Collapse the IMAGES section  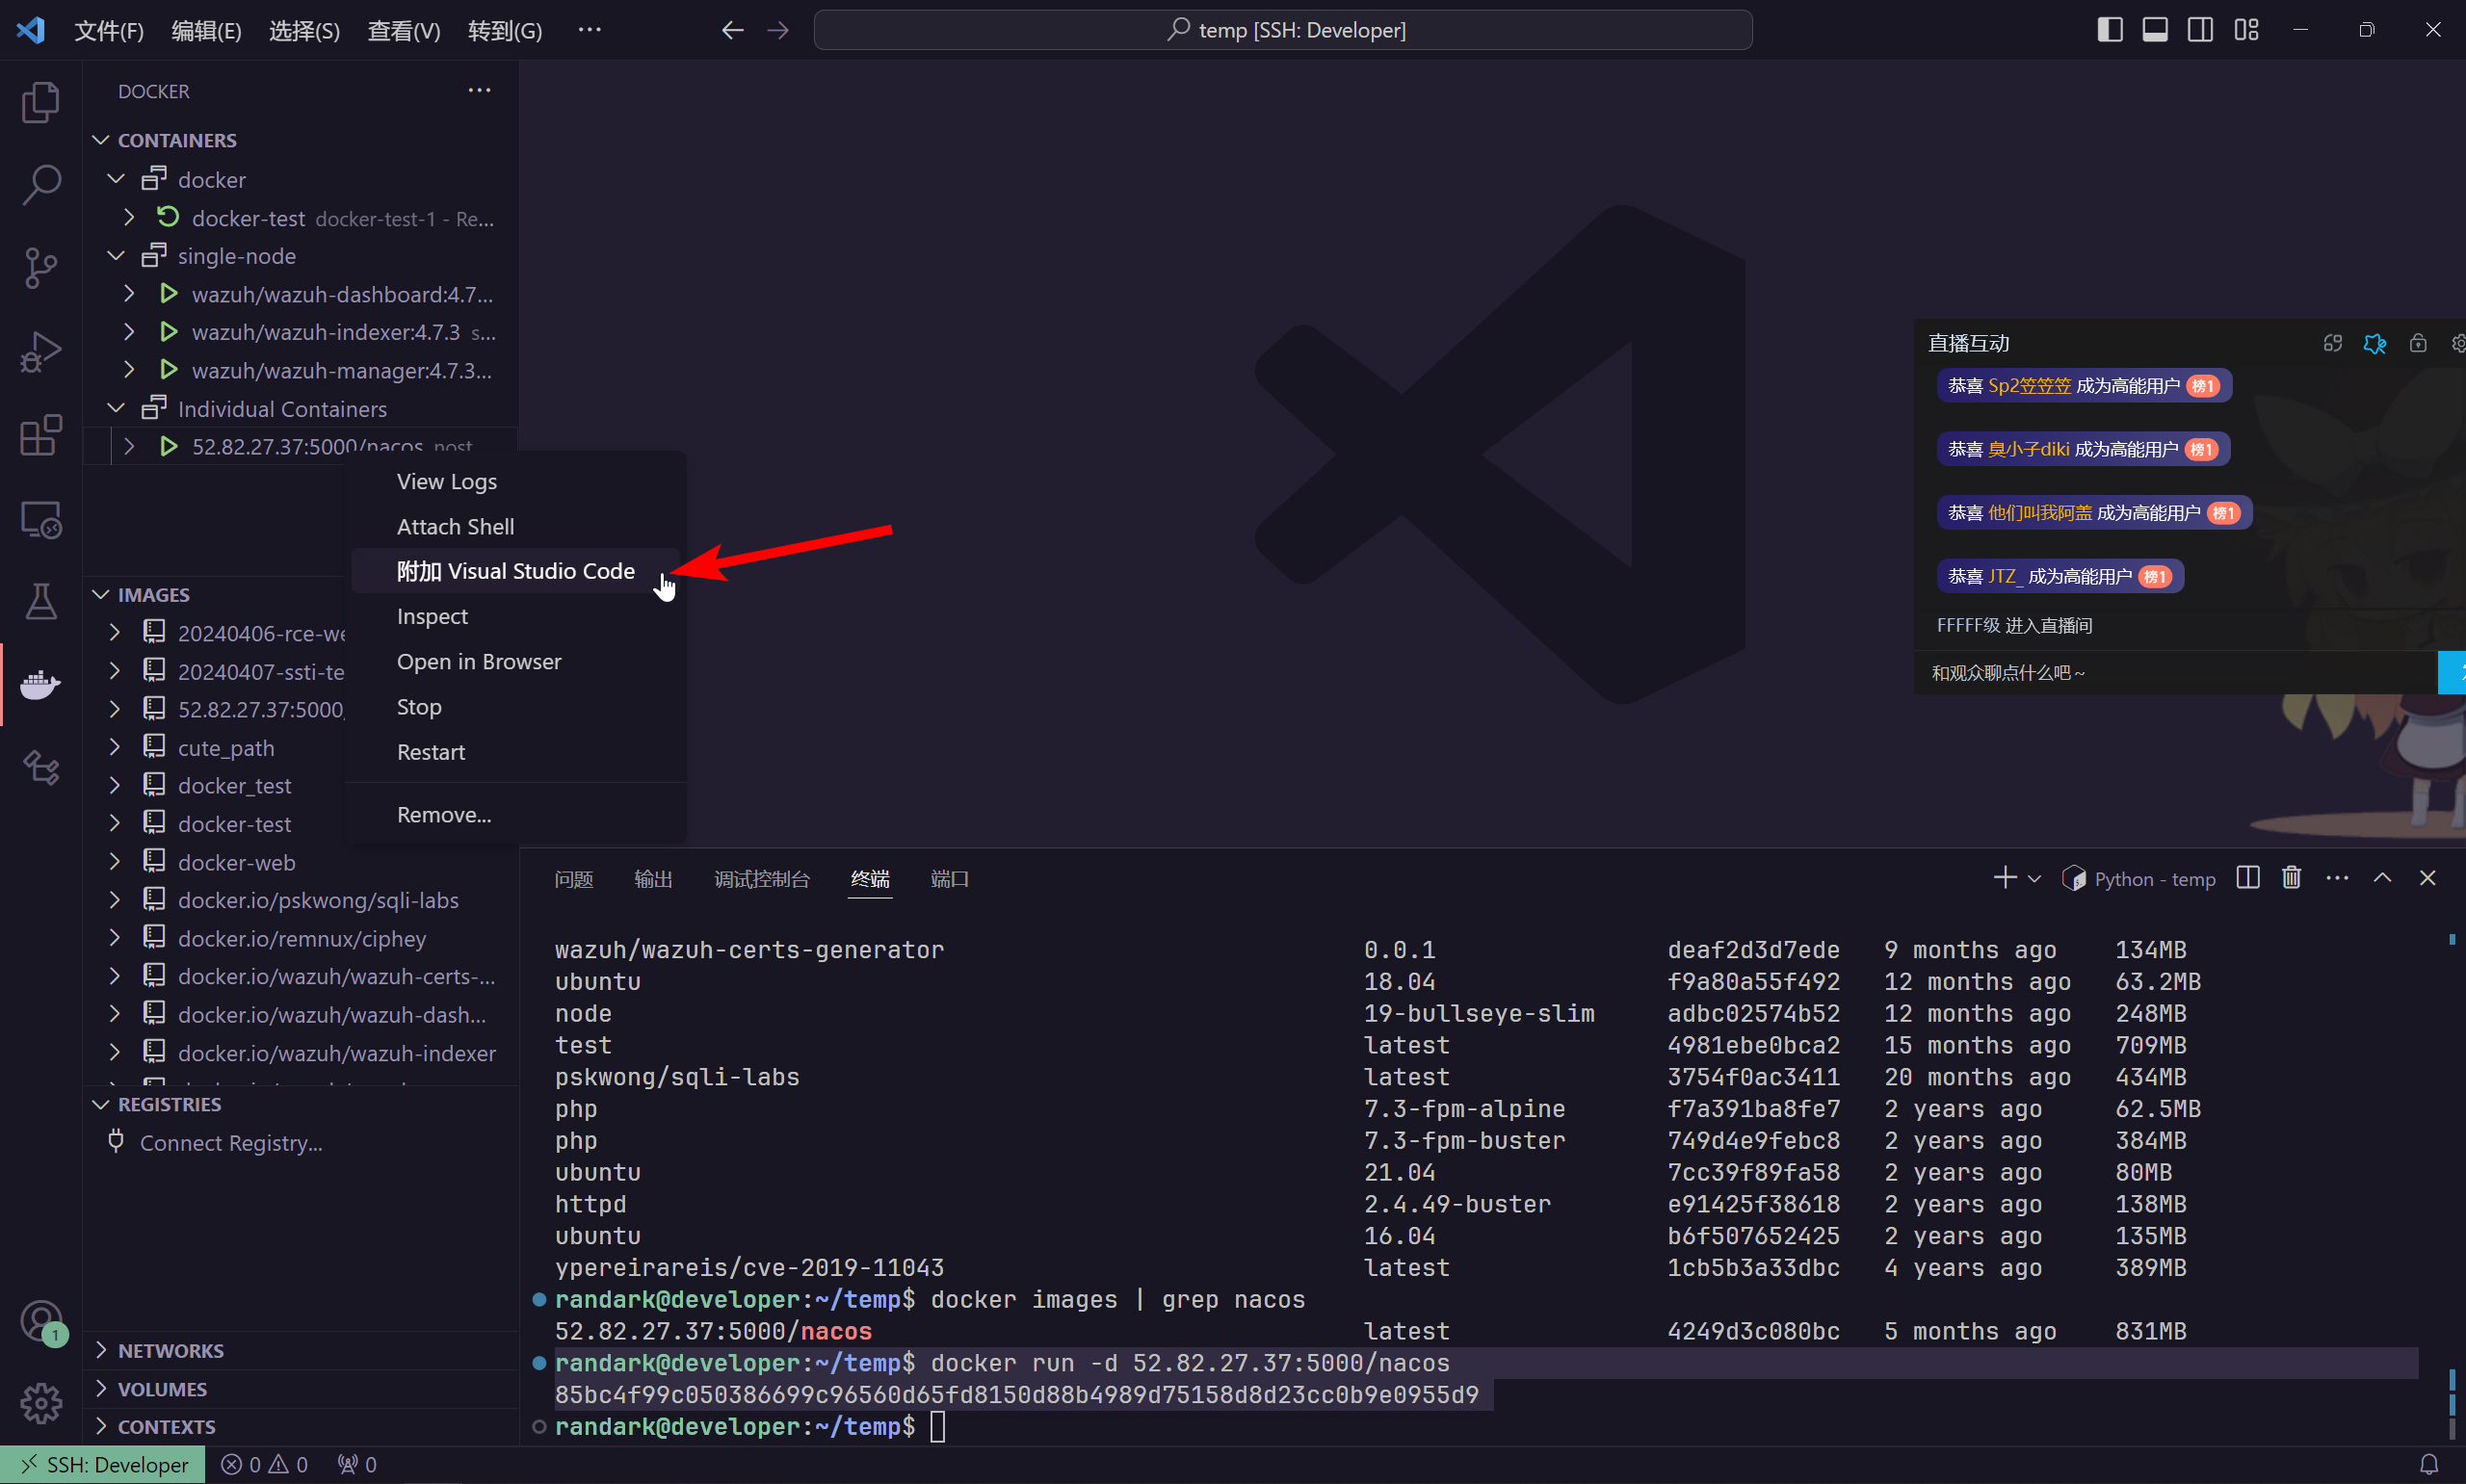[x=101, y=594]
